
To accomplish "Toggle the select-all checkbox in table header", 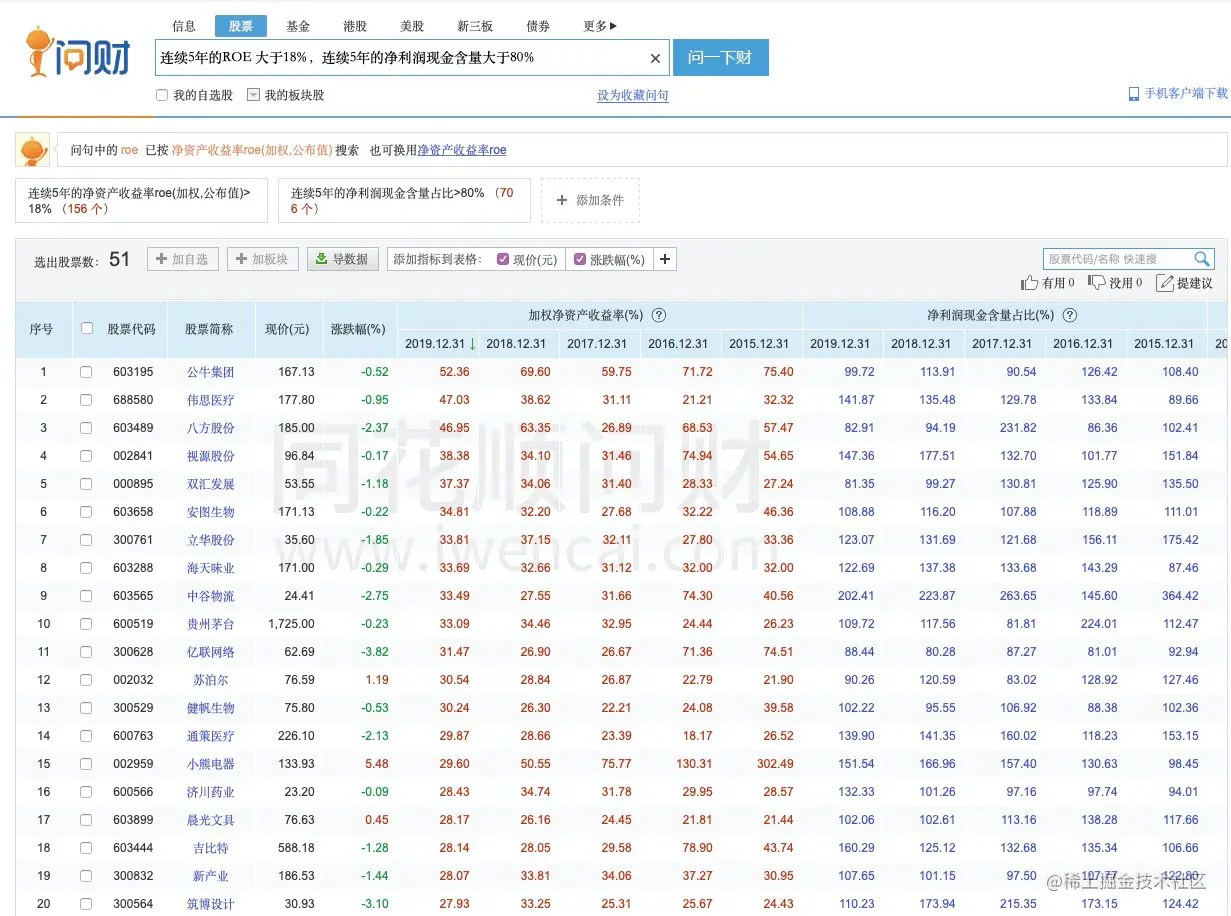I will [x=87, y=328].
